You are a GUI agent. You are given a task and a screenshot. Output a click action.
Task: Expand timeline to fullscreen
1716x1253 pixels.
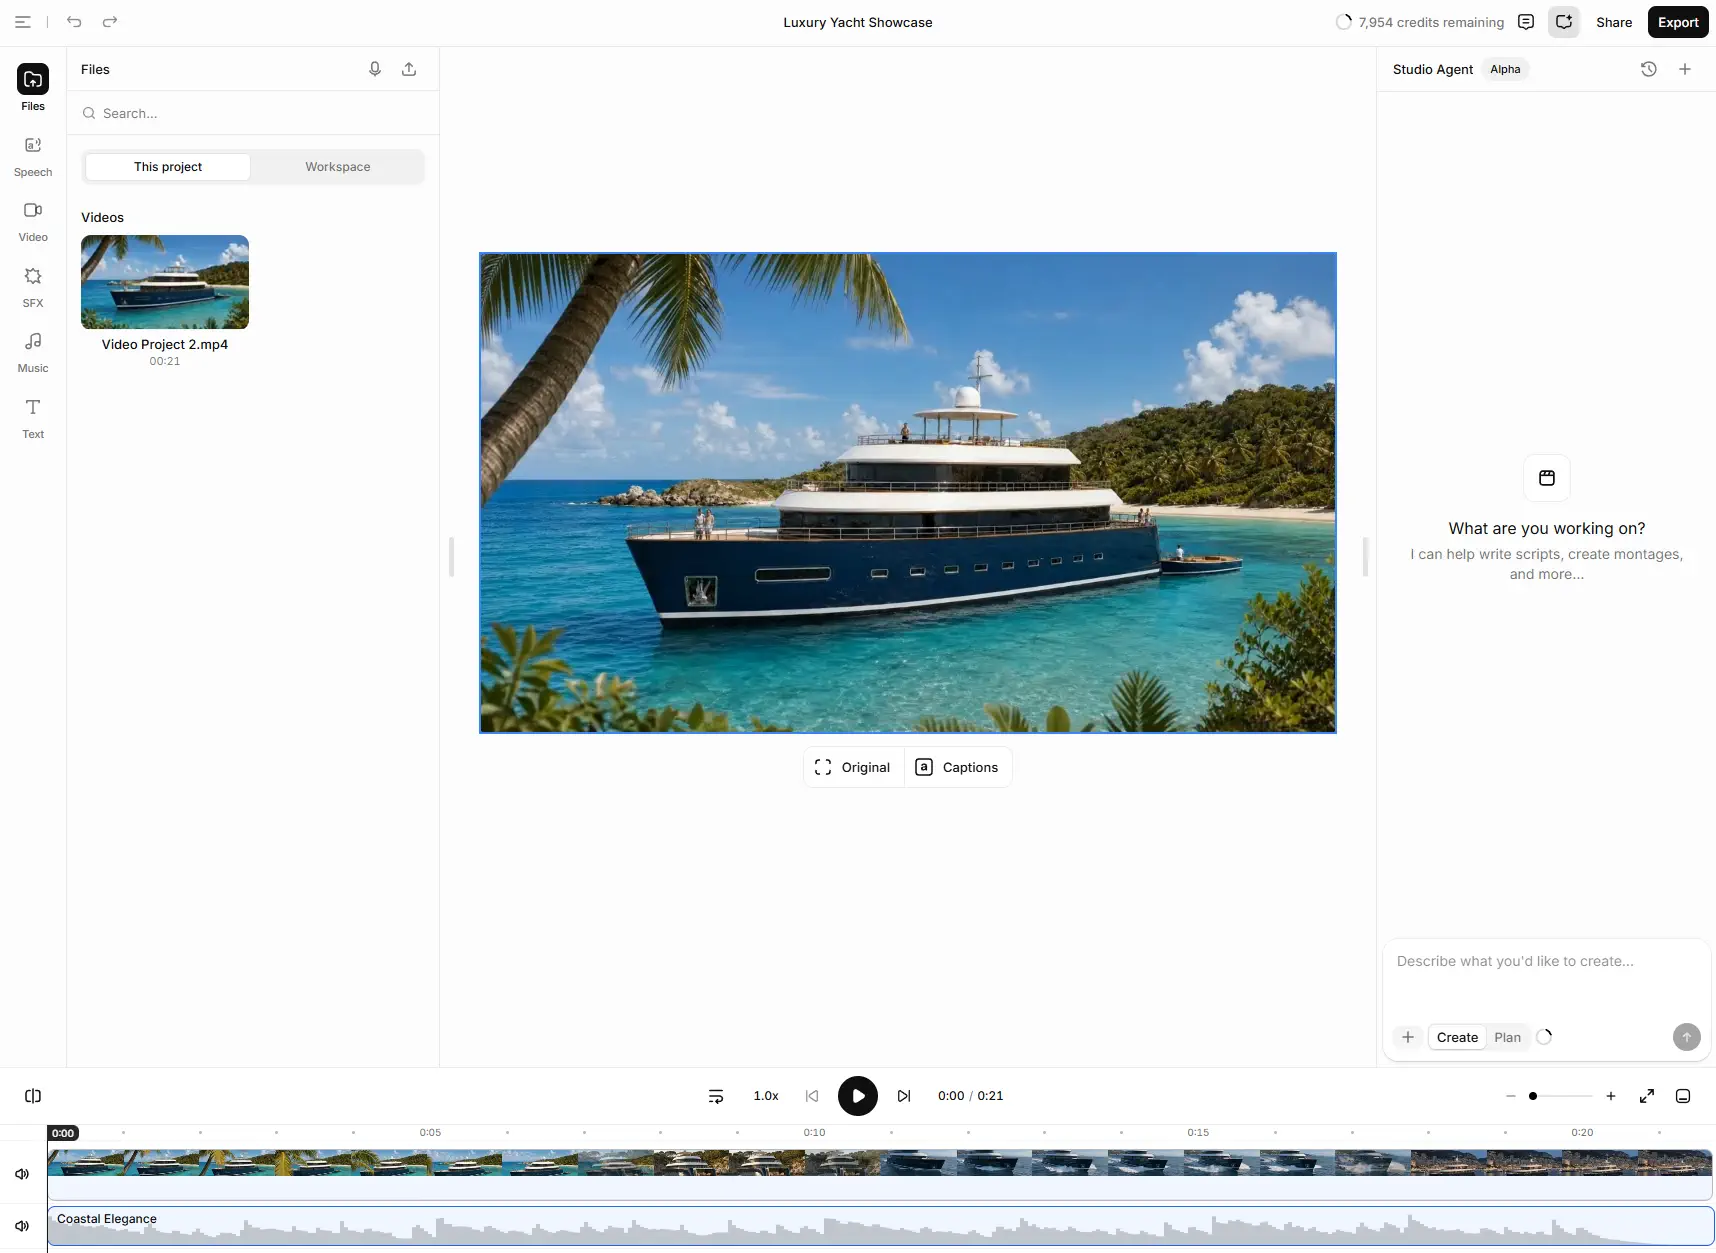(x=1647, y=1096)
